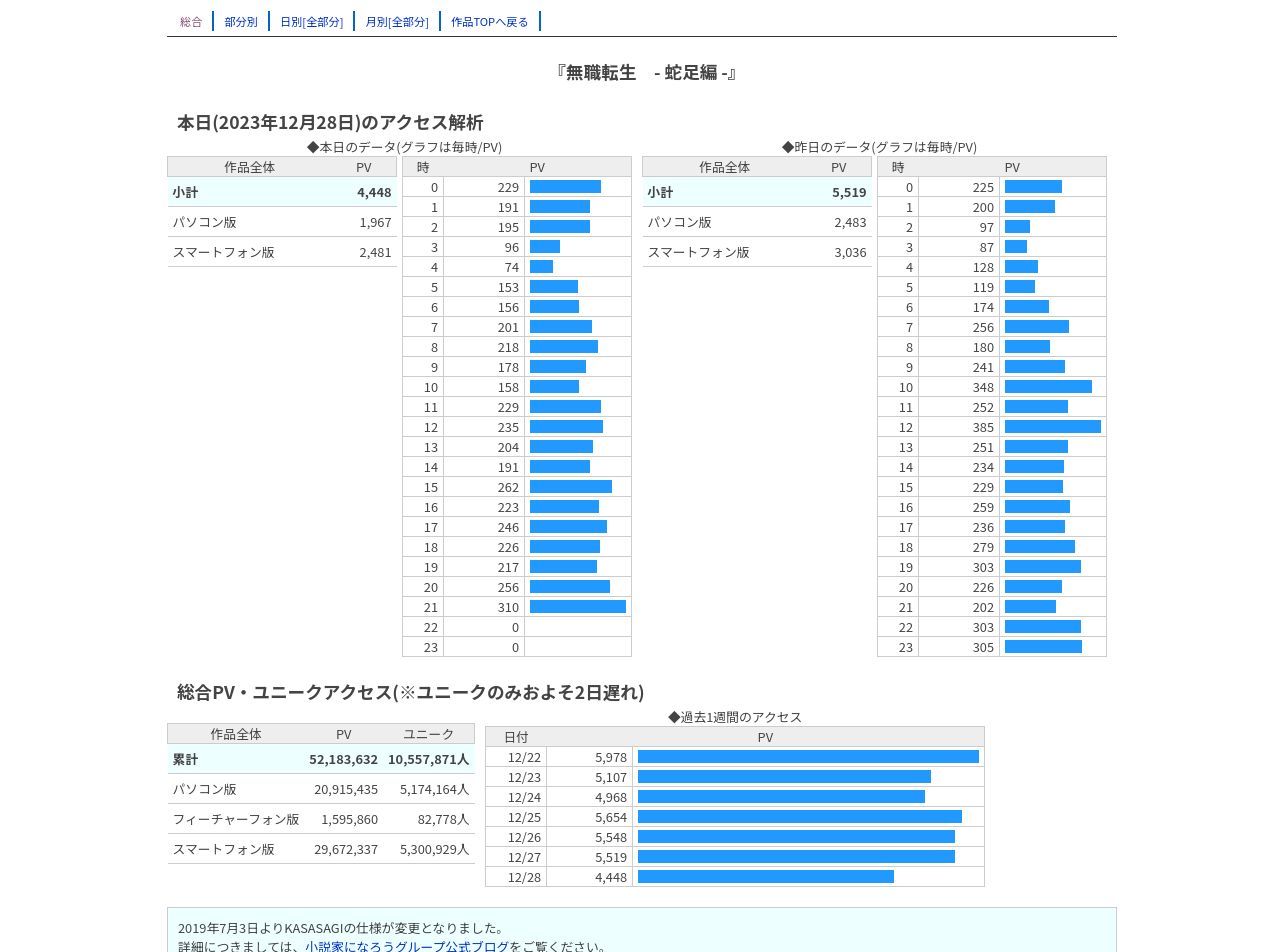Select cumulative PV 52,183,632
The image size is (1284, 952).
click(x=343, y=759)
